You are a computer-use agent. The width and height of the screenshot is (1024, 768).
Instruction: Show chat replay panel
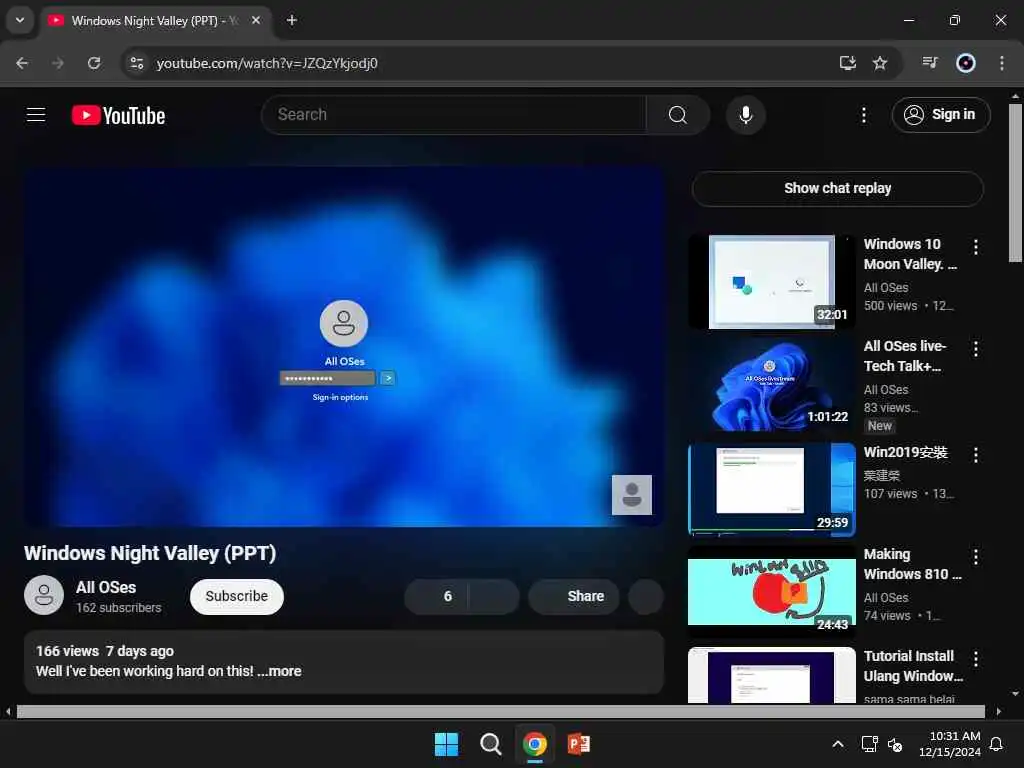click(x=837, y=188)
